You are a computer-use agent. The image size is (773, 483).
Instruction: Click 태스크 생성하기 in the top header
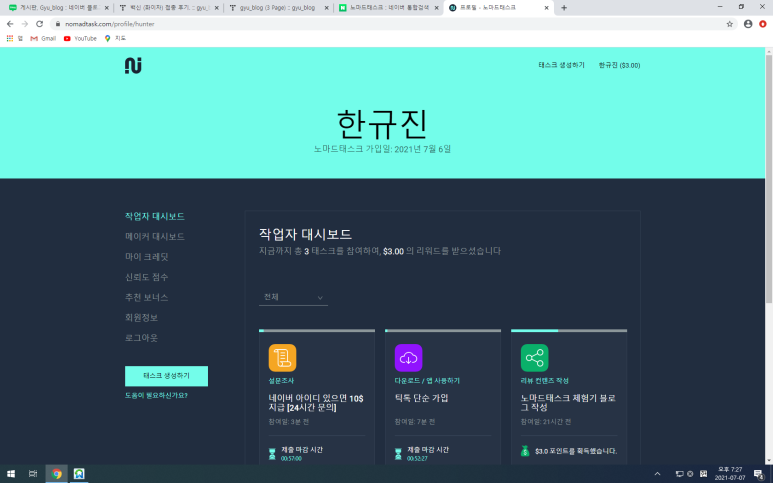click(x=562, y=65)
